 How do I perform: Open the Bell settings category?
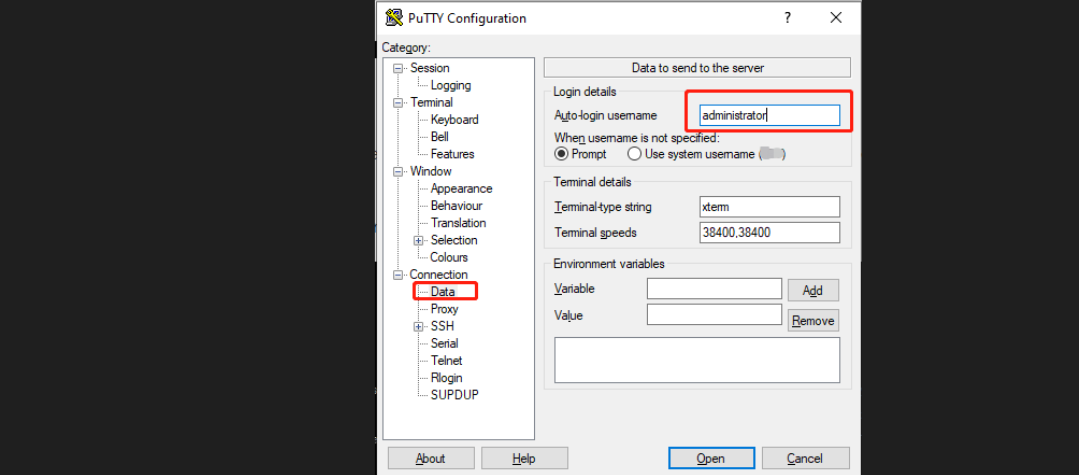click(x=440, y=137)
